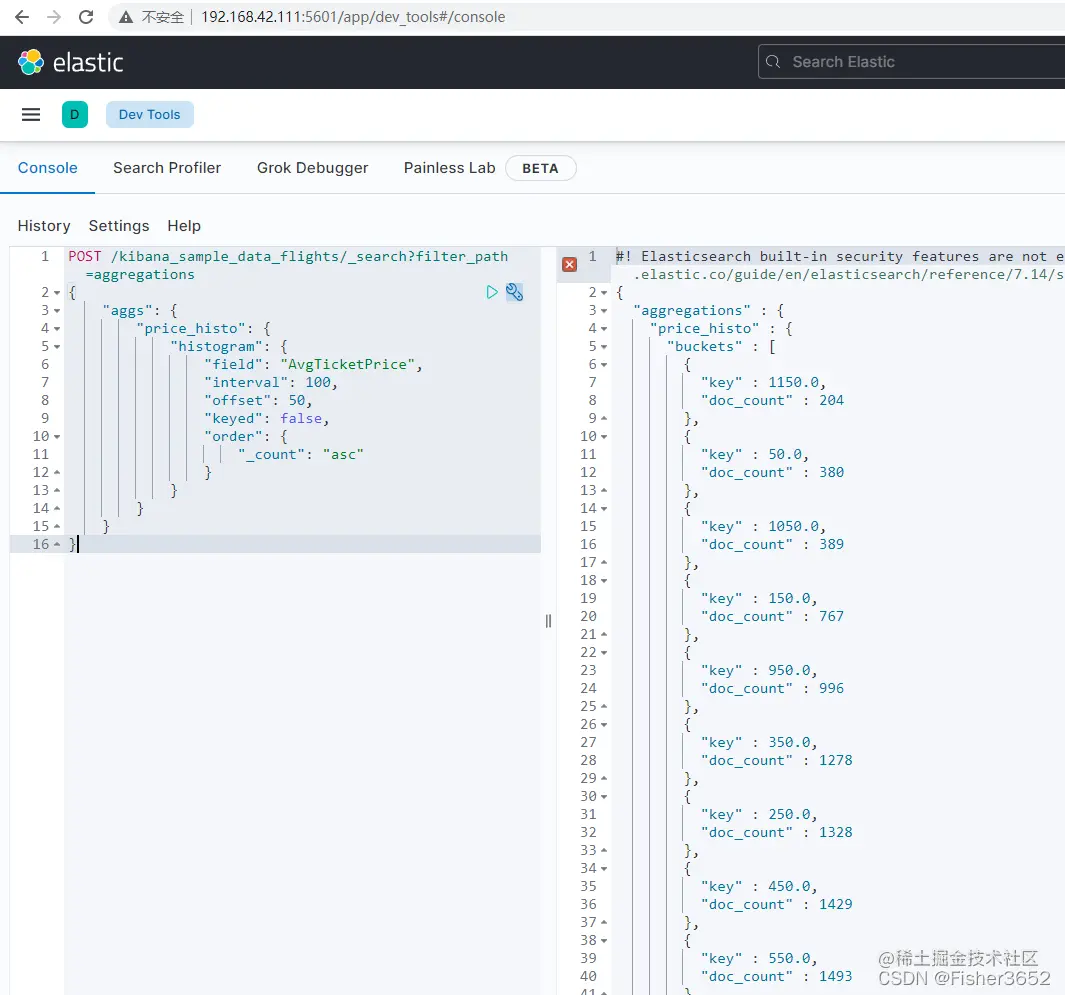Click the green D space avatar

coord(75,114)
